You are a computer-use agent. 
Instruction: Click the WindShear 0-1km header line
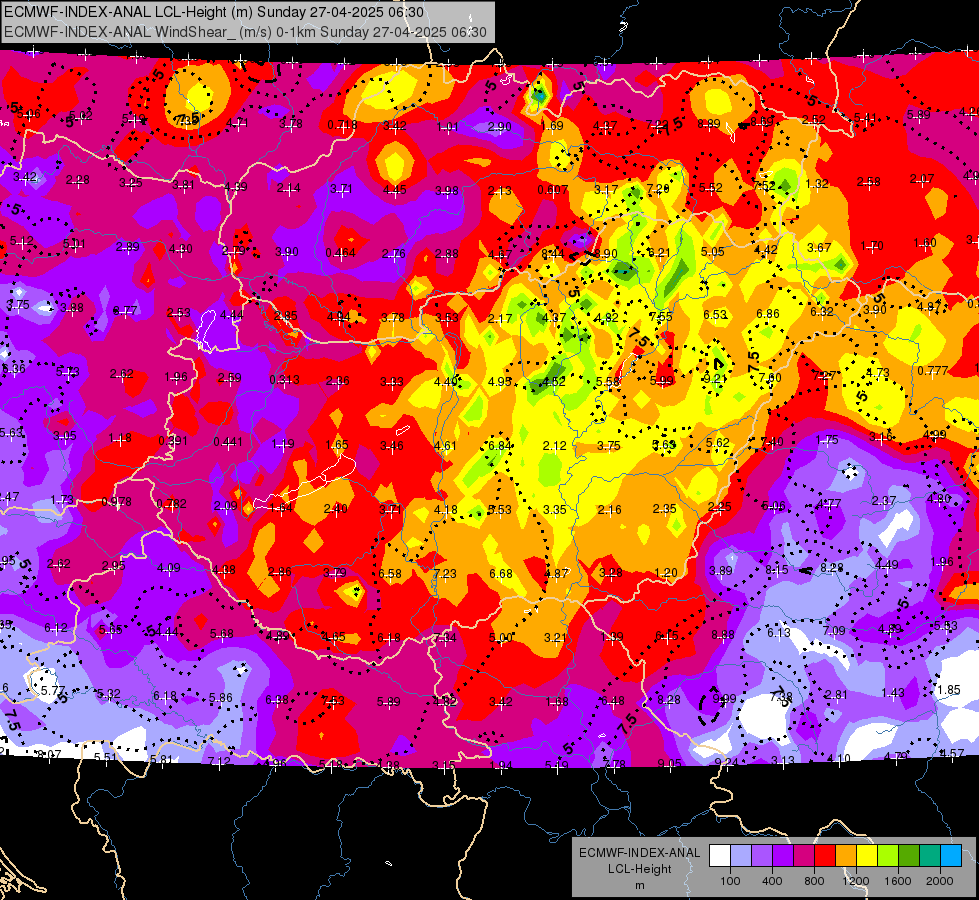(x=245, y=32)
